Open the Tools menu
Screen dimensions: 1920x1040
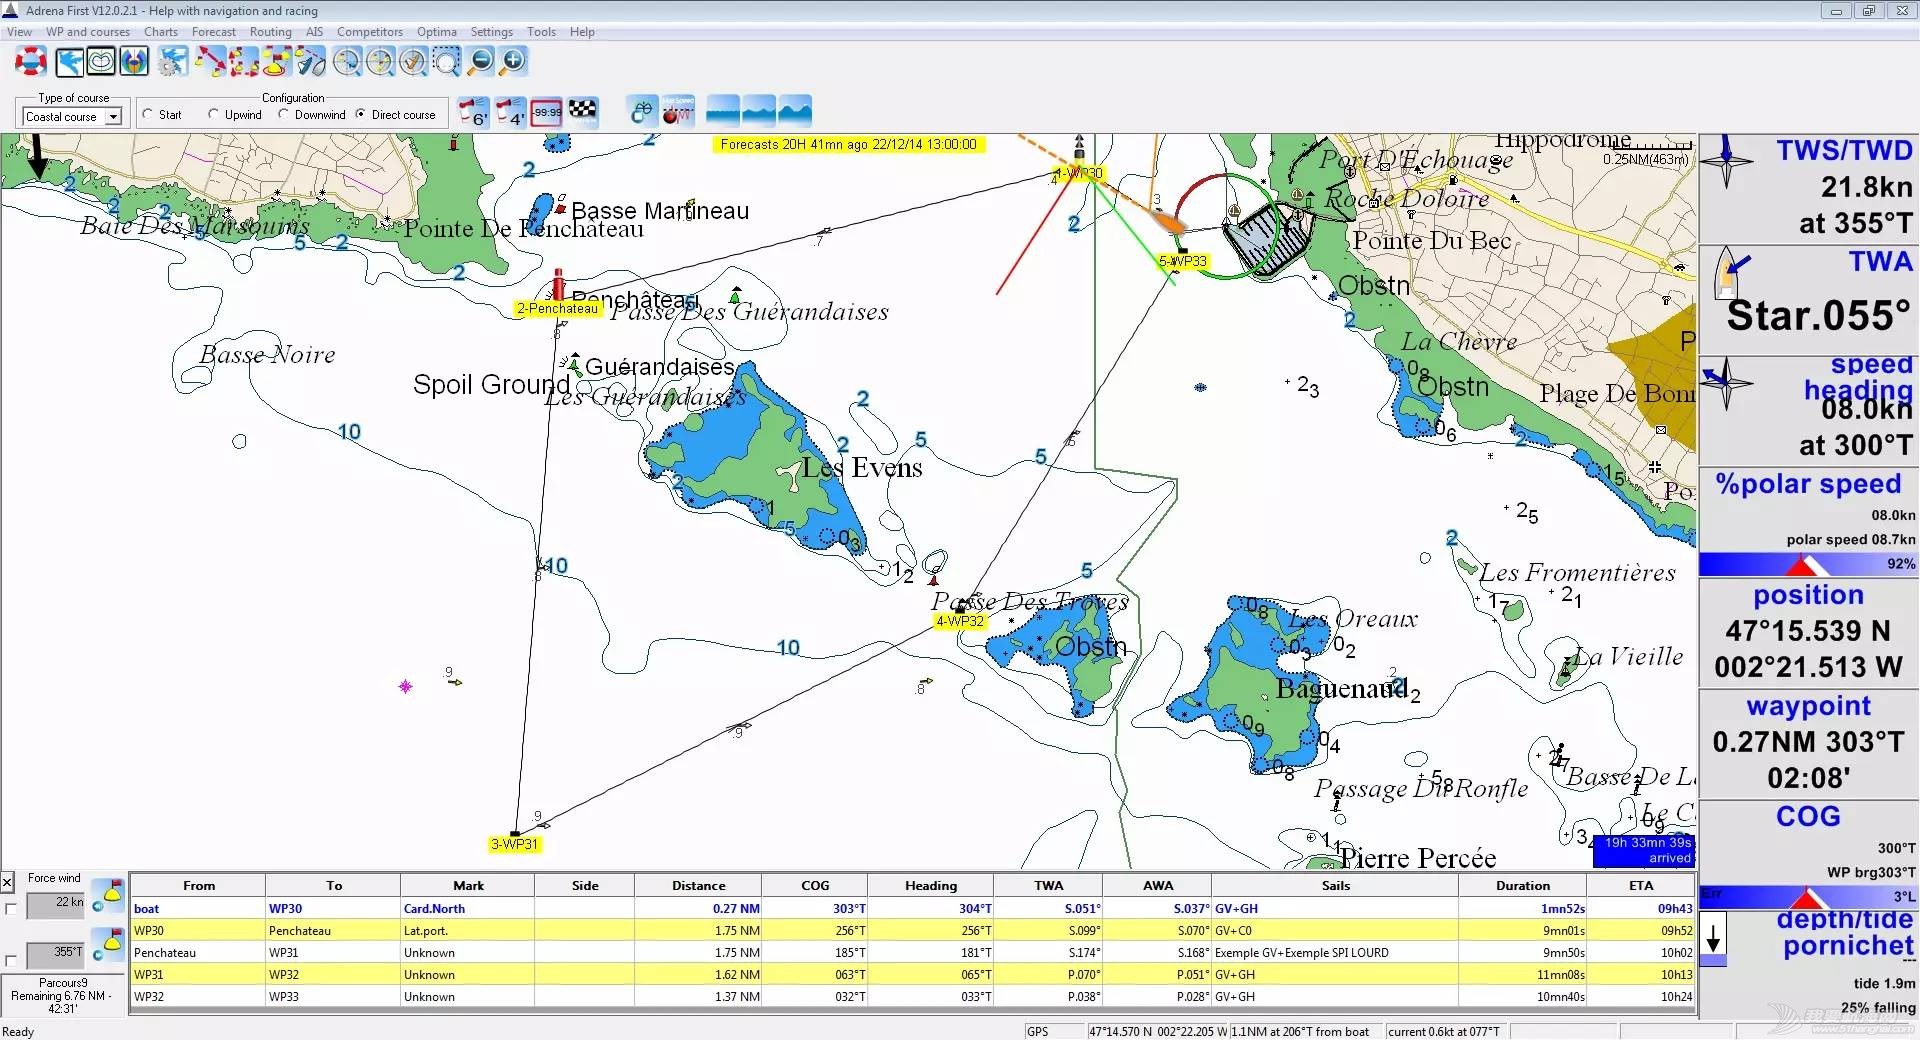542,32
